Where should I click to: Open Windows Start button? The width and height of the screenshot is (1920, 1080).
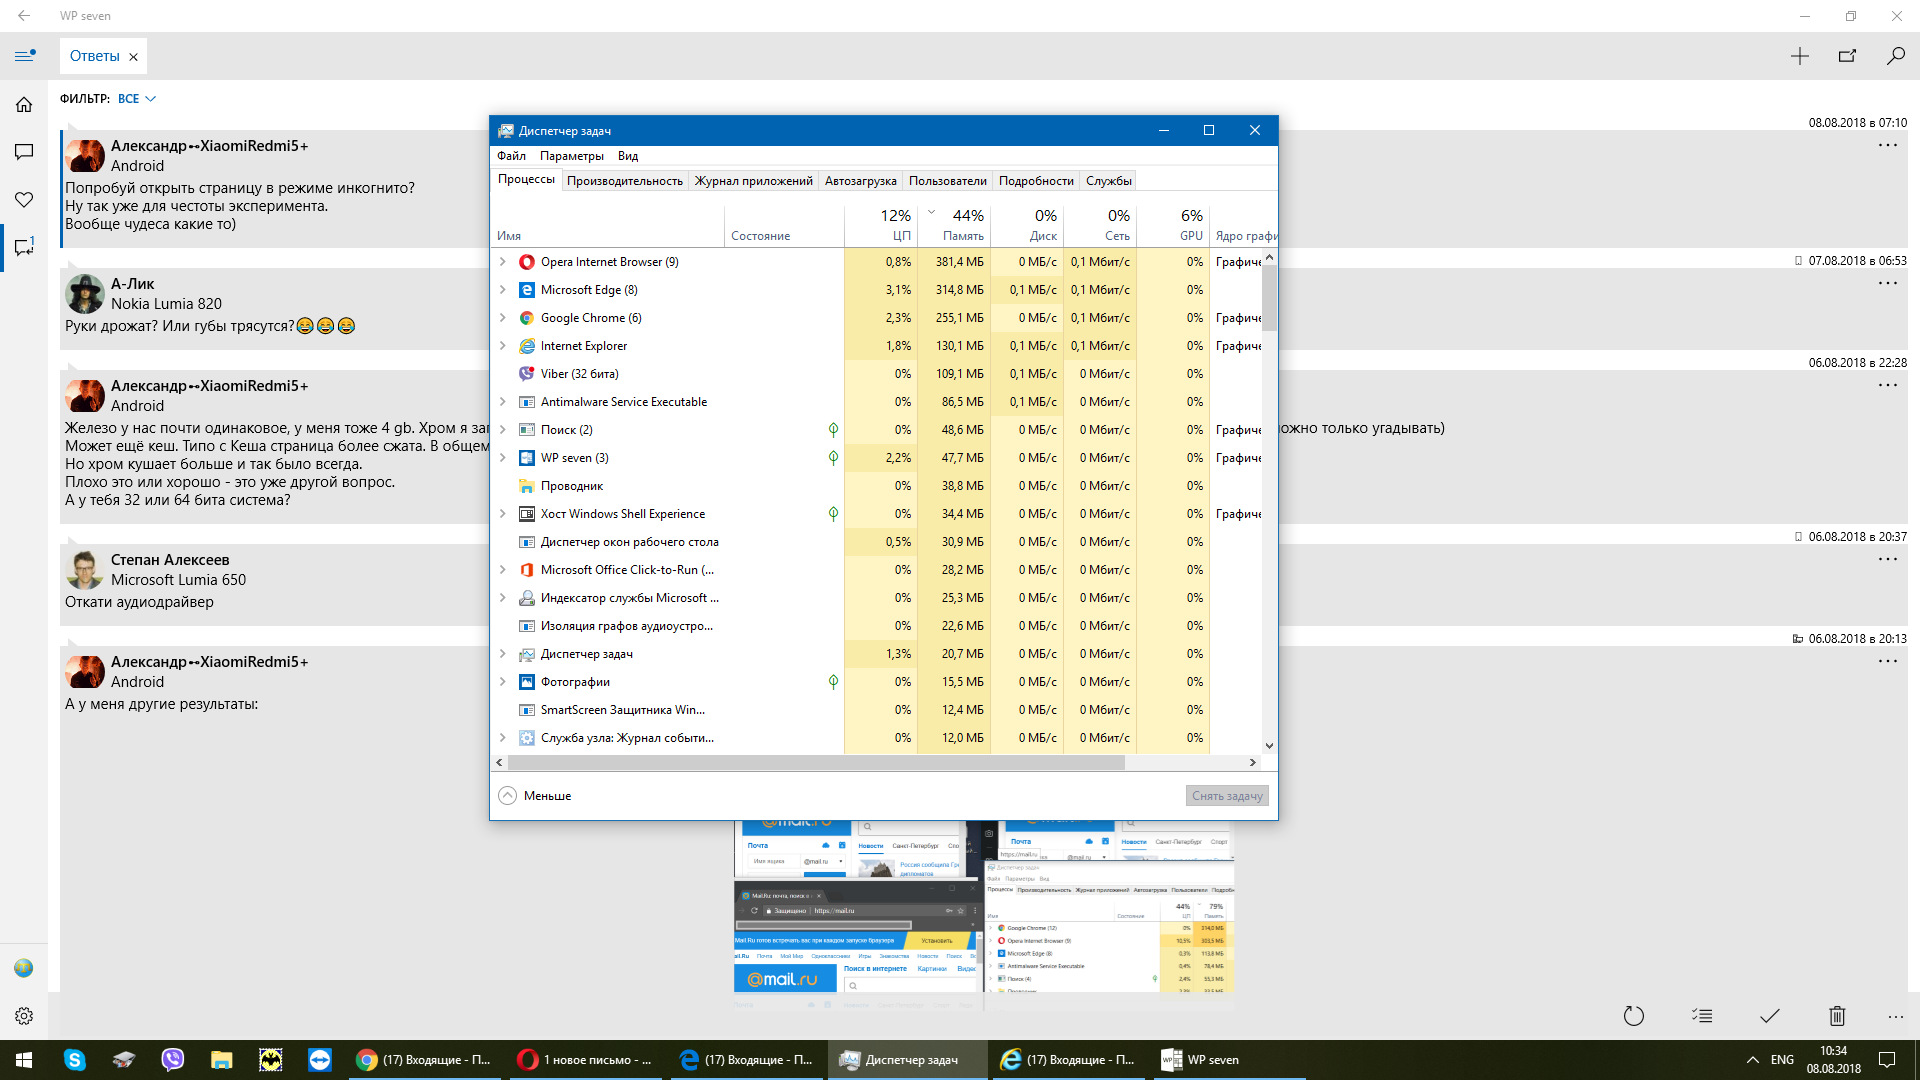[x=24, y=1060]
